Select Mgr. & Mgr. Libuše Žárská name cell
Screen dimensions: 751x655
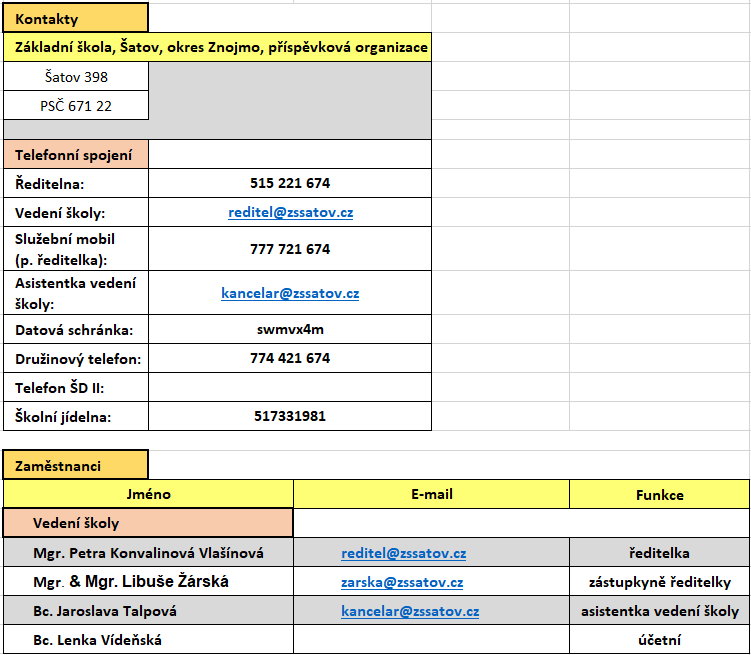pyautogui.click(x=148, y=582)
